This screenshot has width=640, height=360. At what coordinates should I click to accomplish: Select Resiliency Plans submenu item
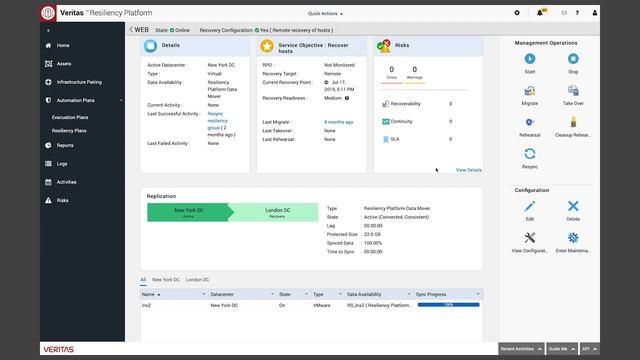pos(69,131)
